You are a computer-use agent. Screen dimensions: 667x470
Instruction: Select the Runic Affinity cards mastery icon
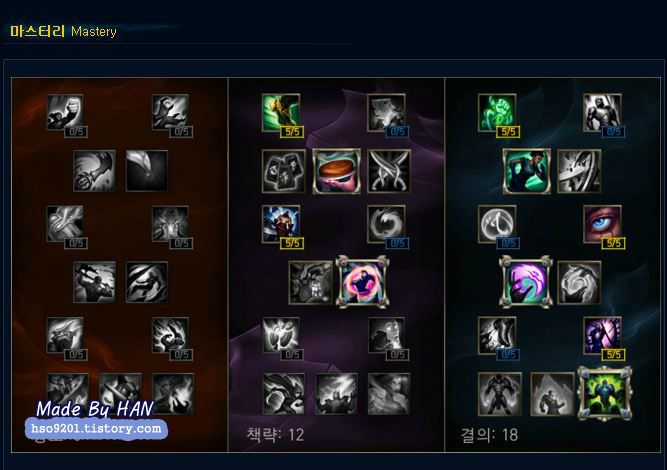pyautogui.click(x=284, y=171)
